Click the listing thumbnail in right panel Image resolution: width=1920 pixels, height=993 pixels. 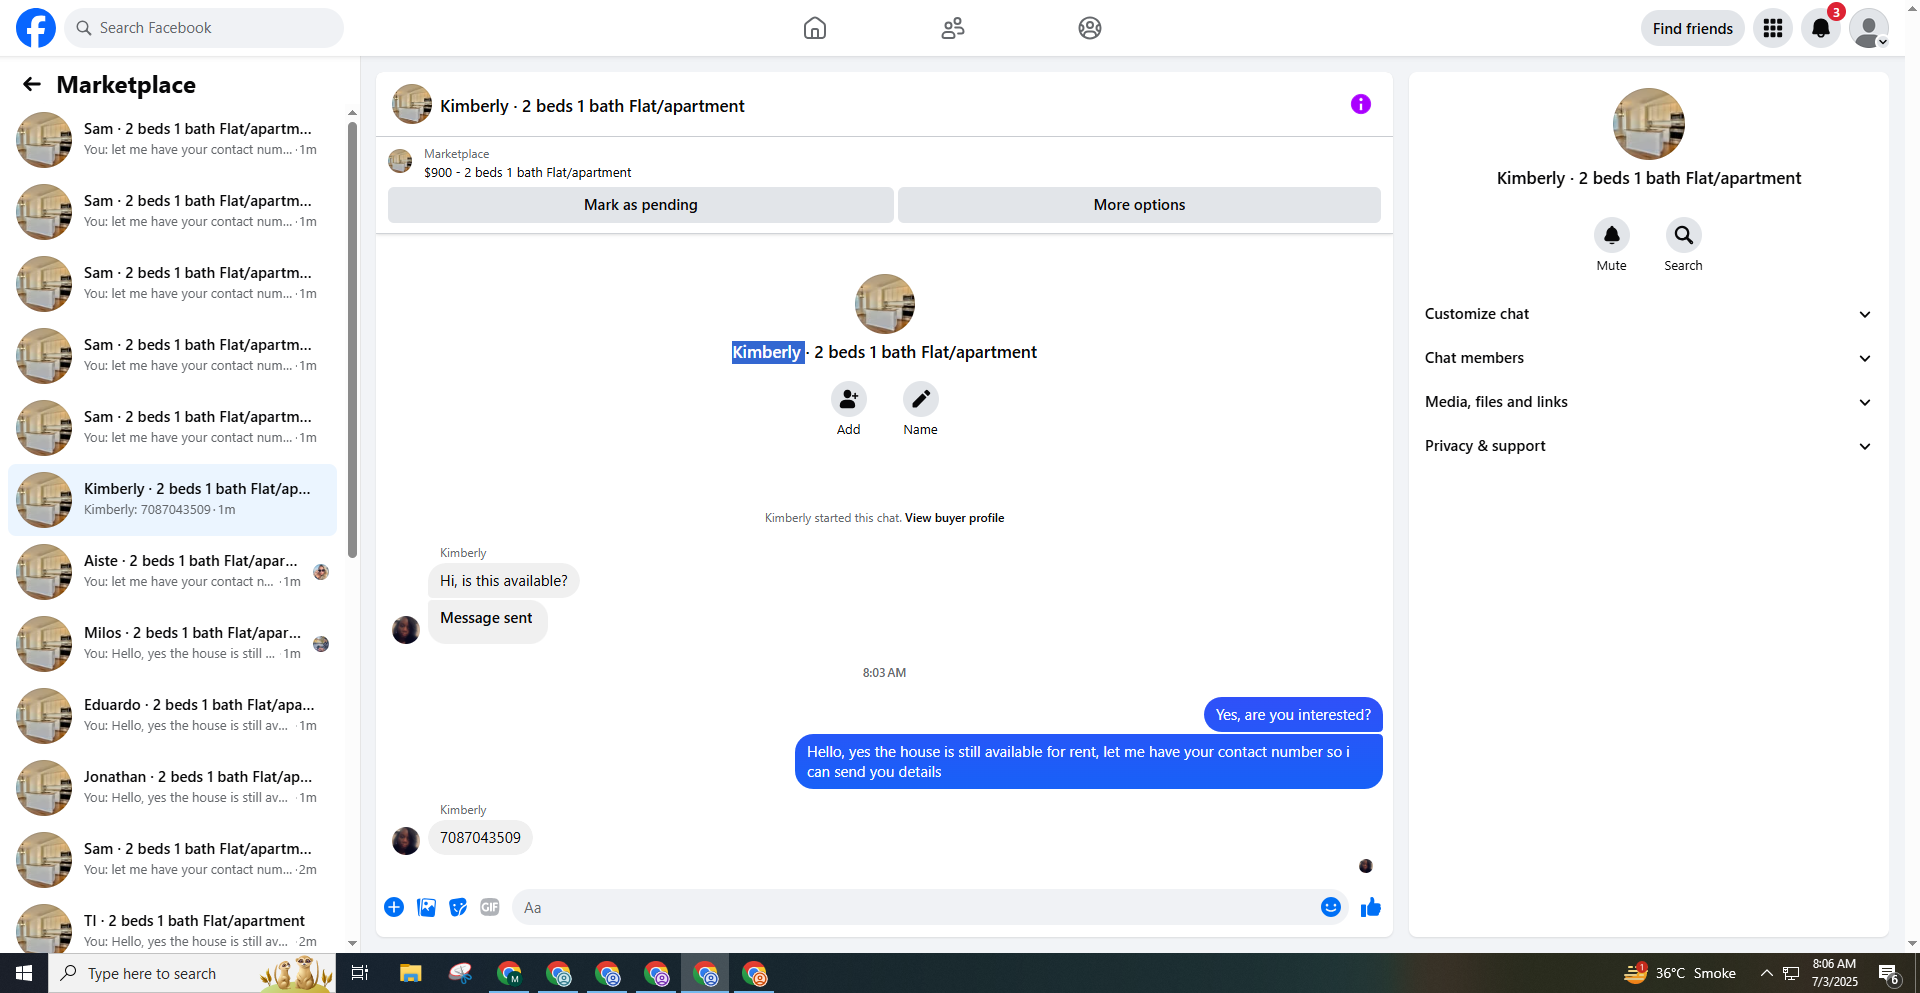tap(1649, 124)
